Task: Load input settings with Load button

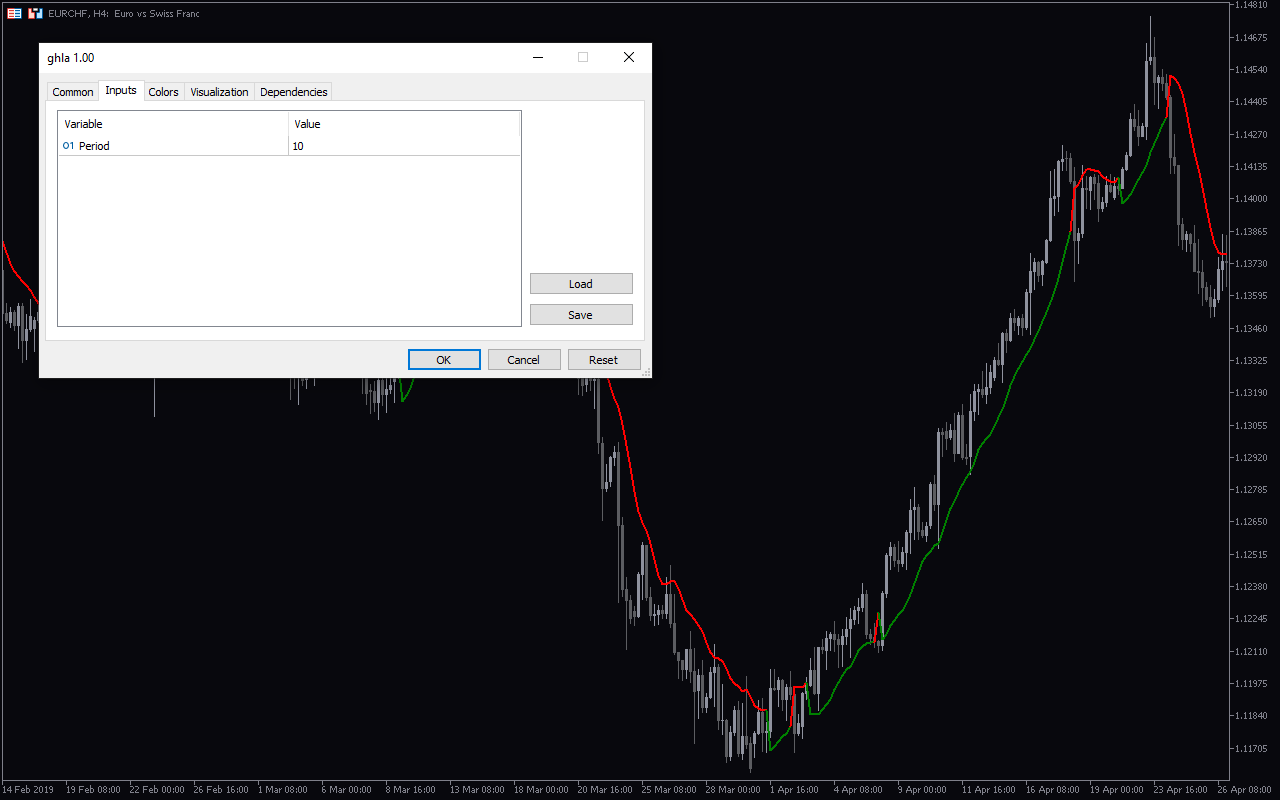Action: pos(581,284)
